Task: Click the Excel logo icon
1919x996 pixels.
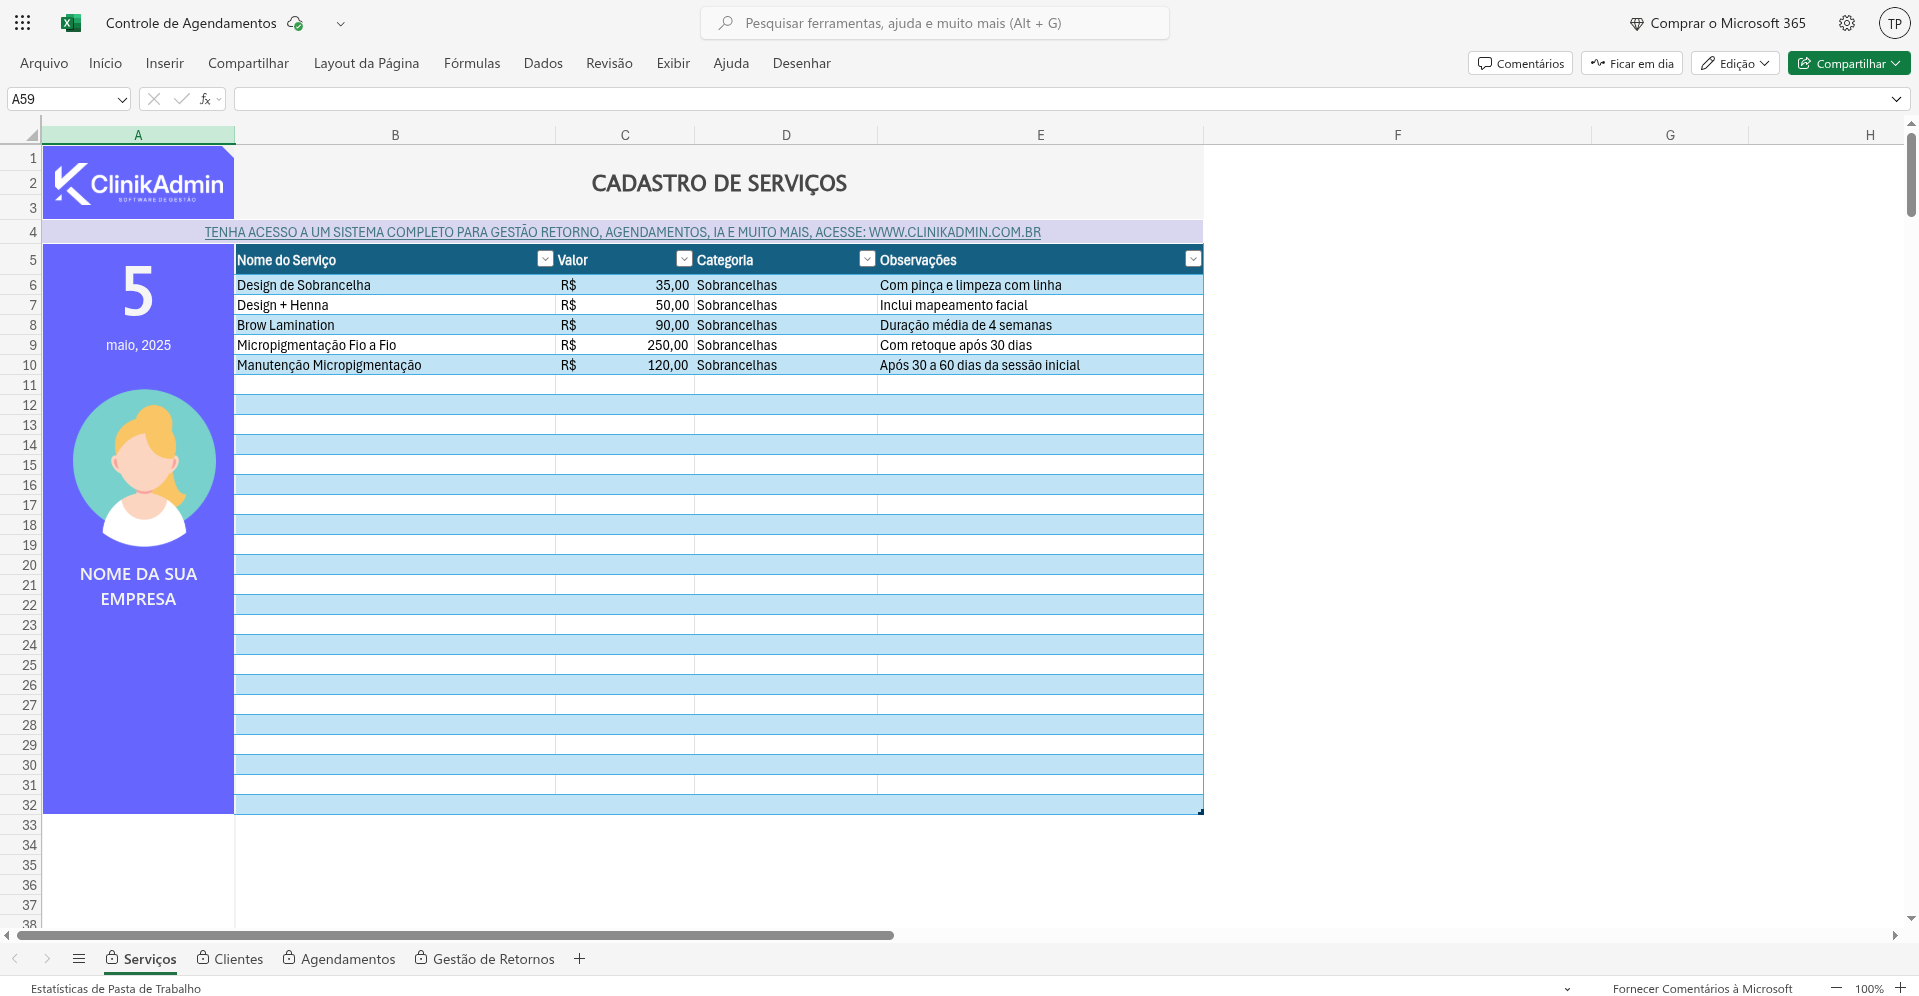Action: point(70,23)
